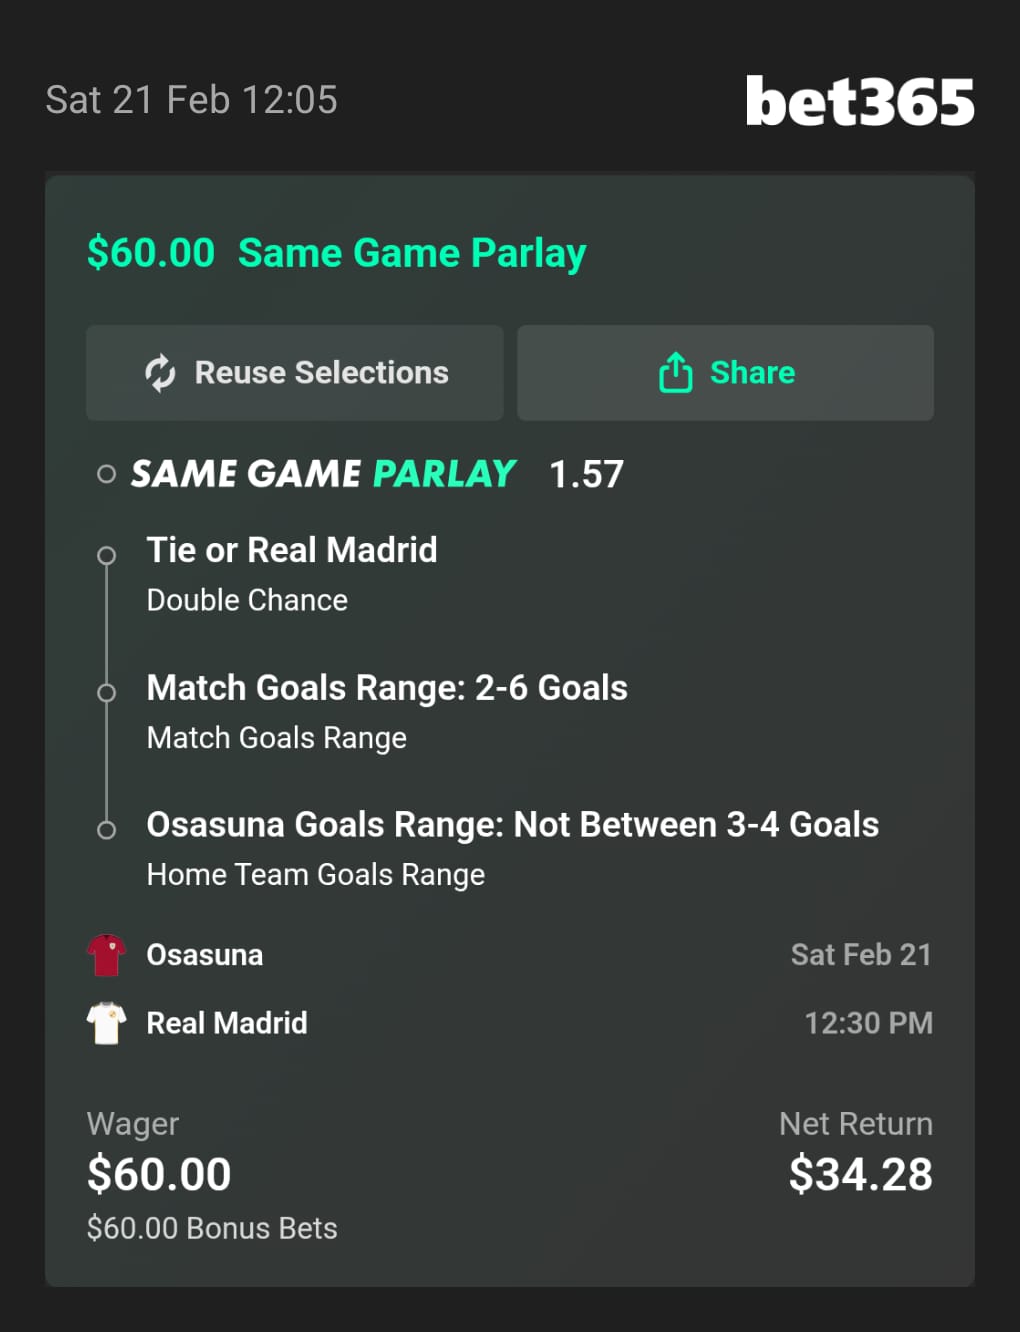This screenshot has width=1020, height=1332.
Task: Click the Reuse Selections refresh icon
Action: coord(160,373)
